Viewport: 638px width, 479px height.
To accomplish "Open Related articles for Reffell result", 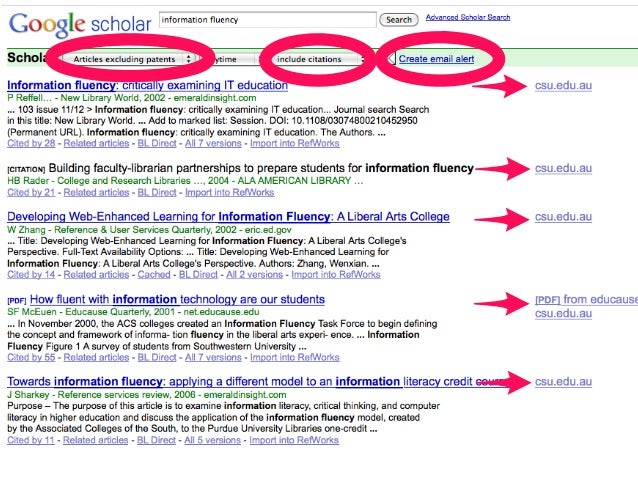I will pos(96,143).
